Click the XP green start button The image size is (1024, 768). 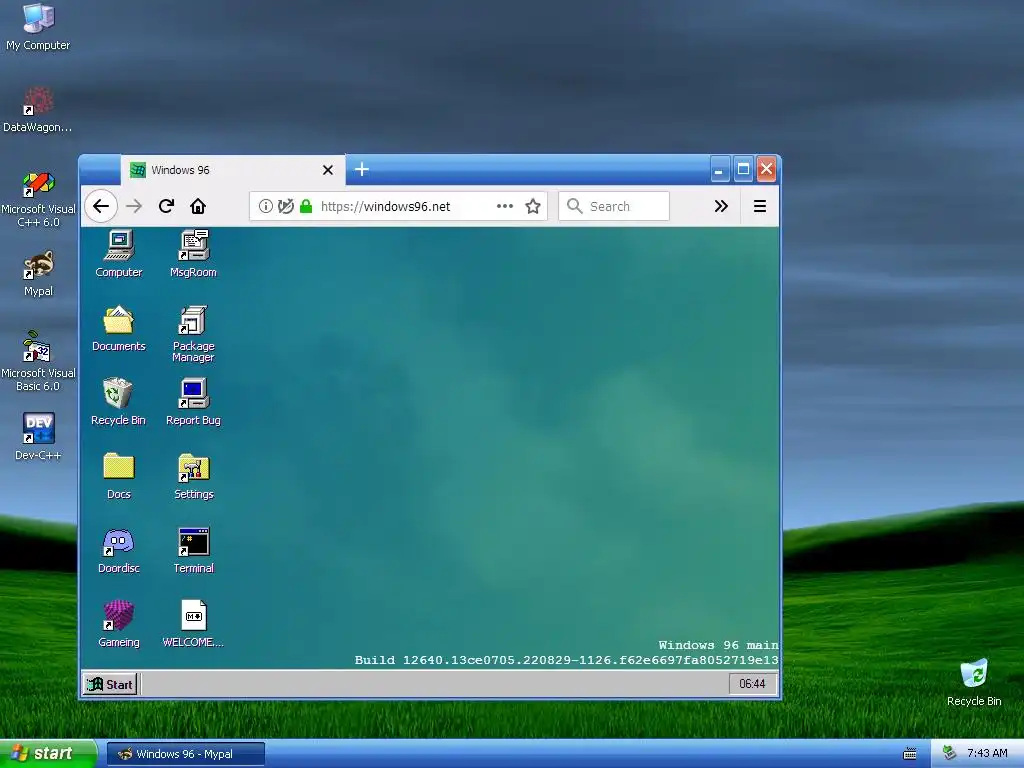47,754
